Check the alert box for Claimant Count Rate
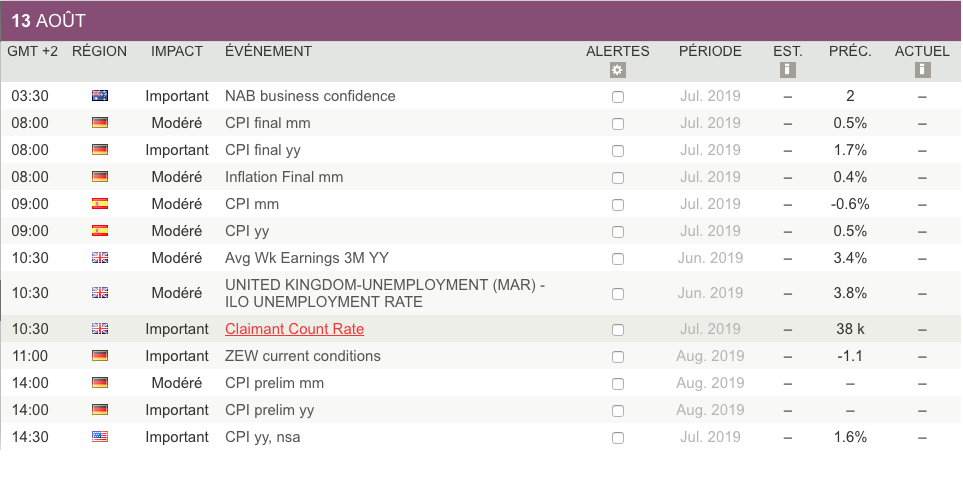 point(618,330)
